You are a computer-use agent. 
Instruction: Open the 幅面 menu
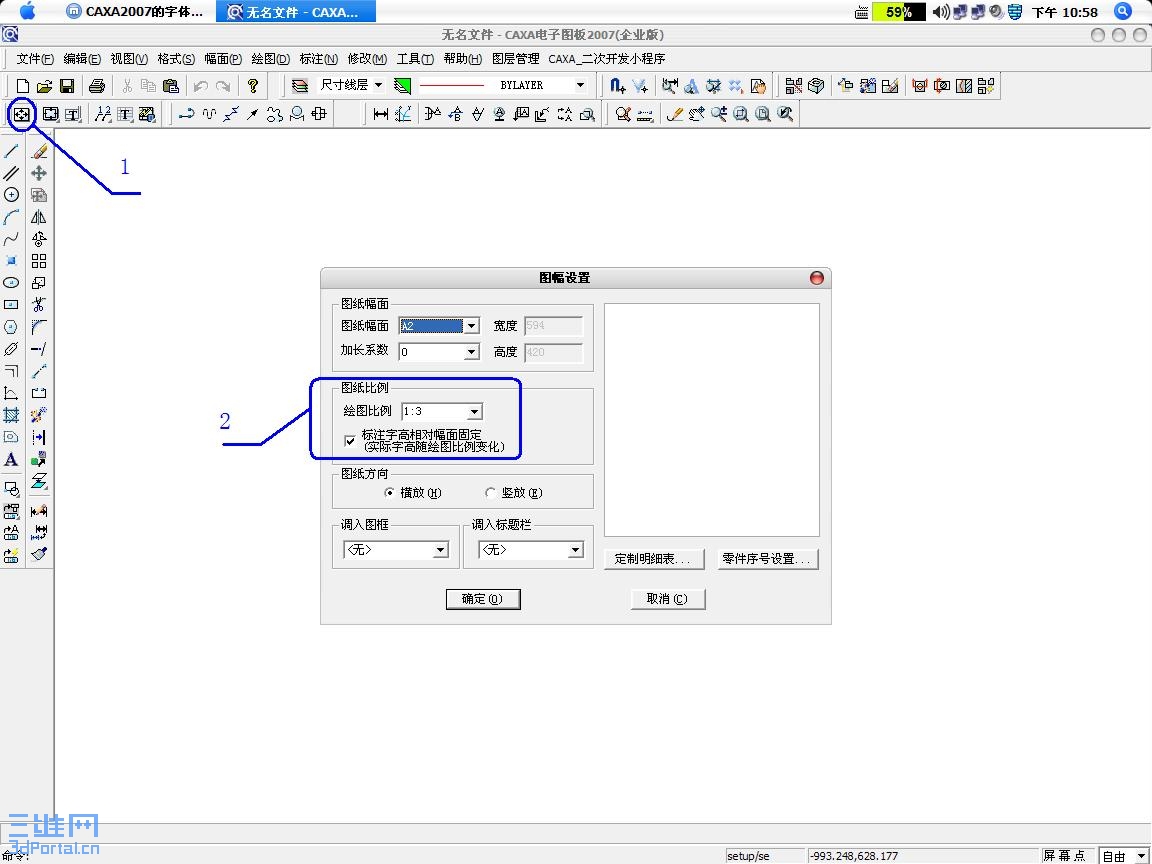223,59
